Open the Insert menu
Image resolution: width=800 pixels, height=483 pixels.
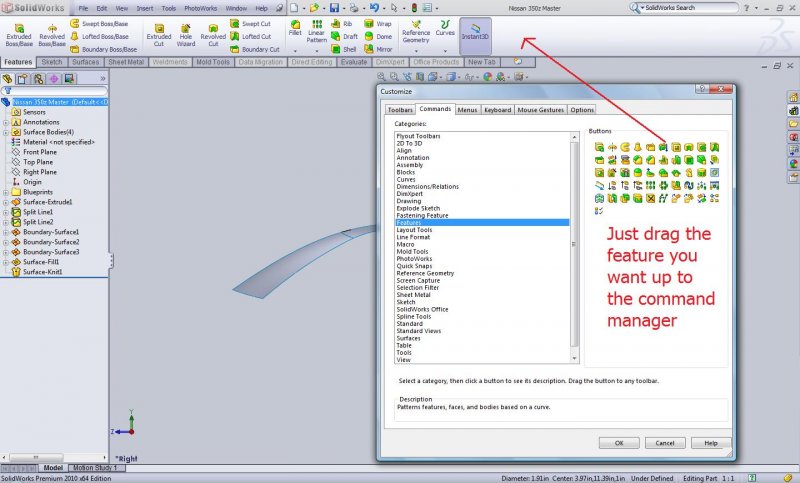coord(145,8)
